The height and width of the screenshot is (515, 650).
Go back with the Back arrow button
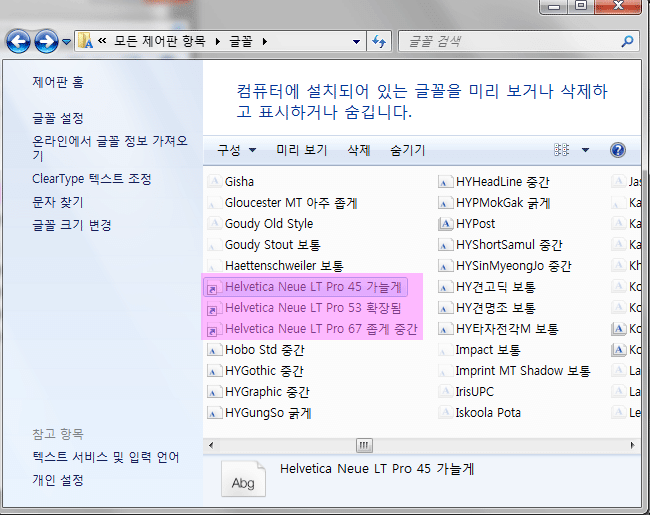pyautogui.click(x=18, y=41)
